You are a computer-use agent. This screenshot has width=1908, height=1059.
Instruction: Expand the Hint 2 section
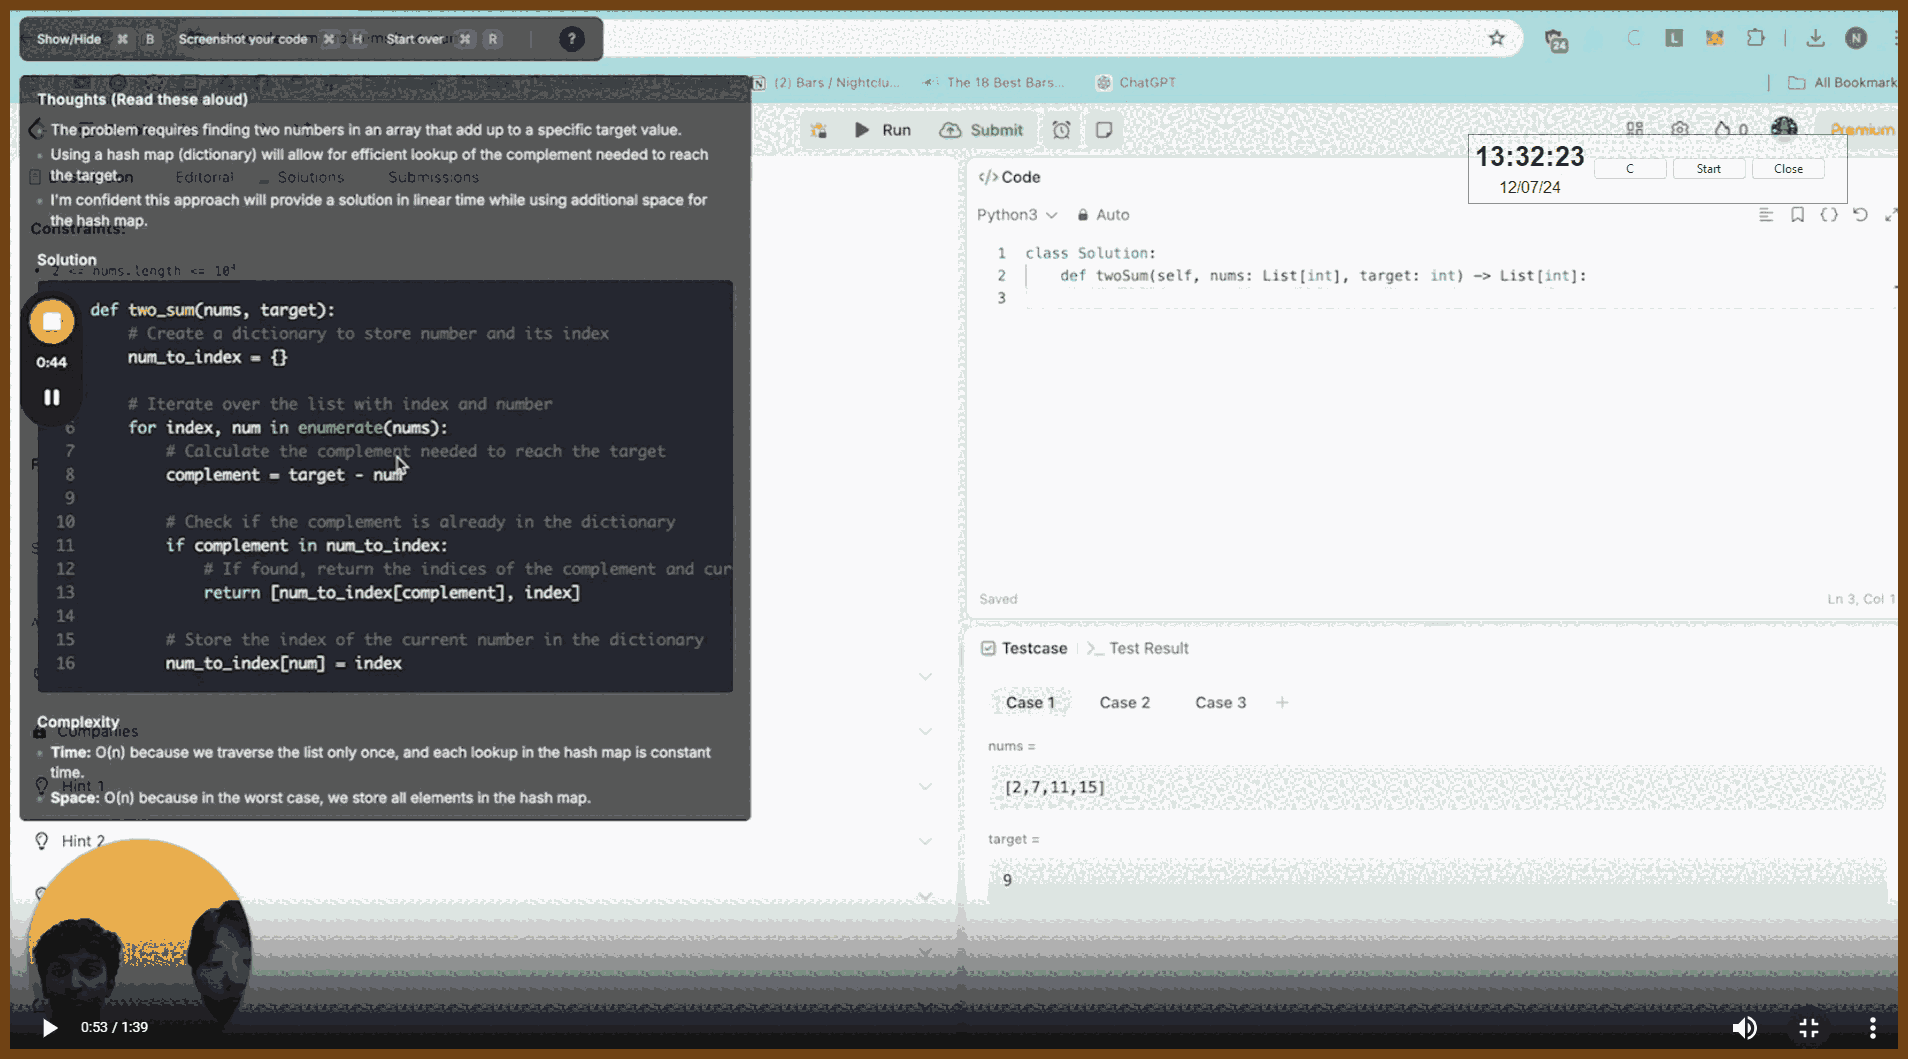483,841
